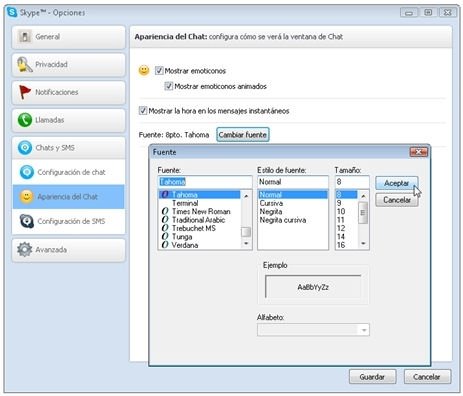Select Verdana font

point(200,245)
